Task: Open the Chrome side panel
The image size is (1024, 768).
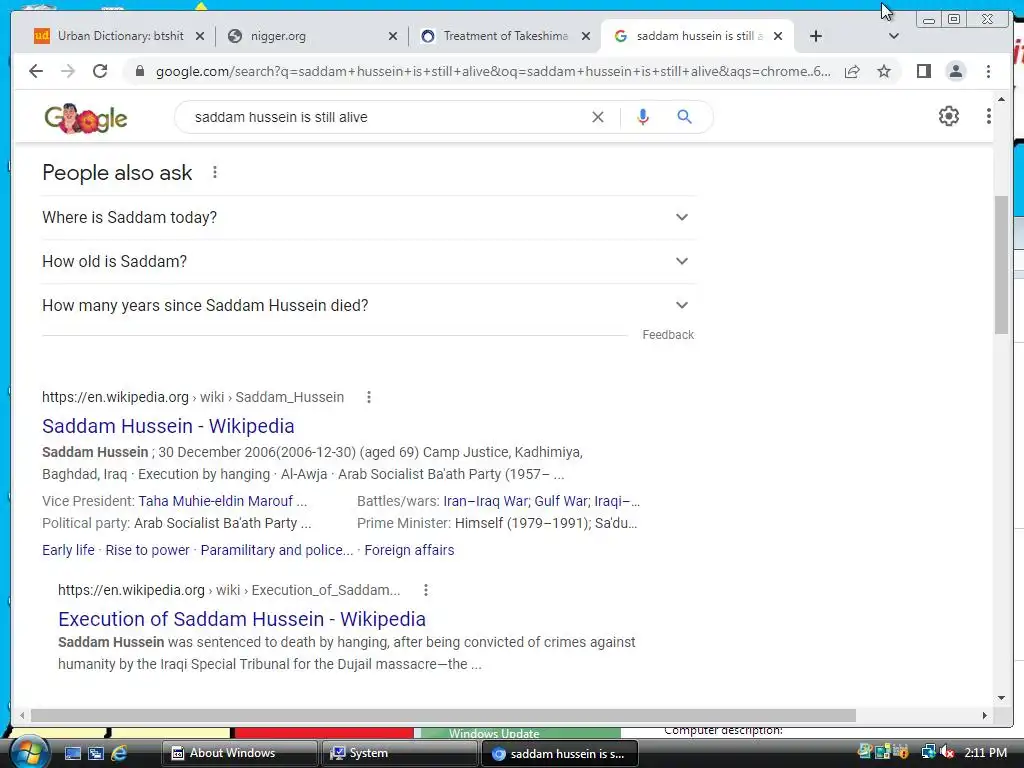Action: coord(923,71)
